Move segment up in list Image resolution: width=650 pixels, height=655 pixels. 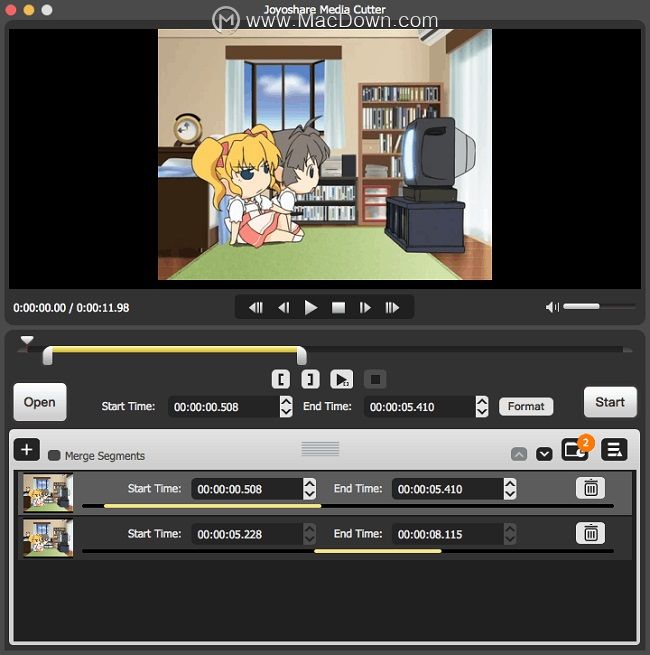(519, 454)
